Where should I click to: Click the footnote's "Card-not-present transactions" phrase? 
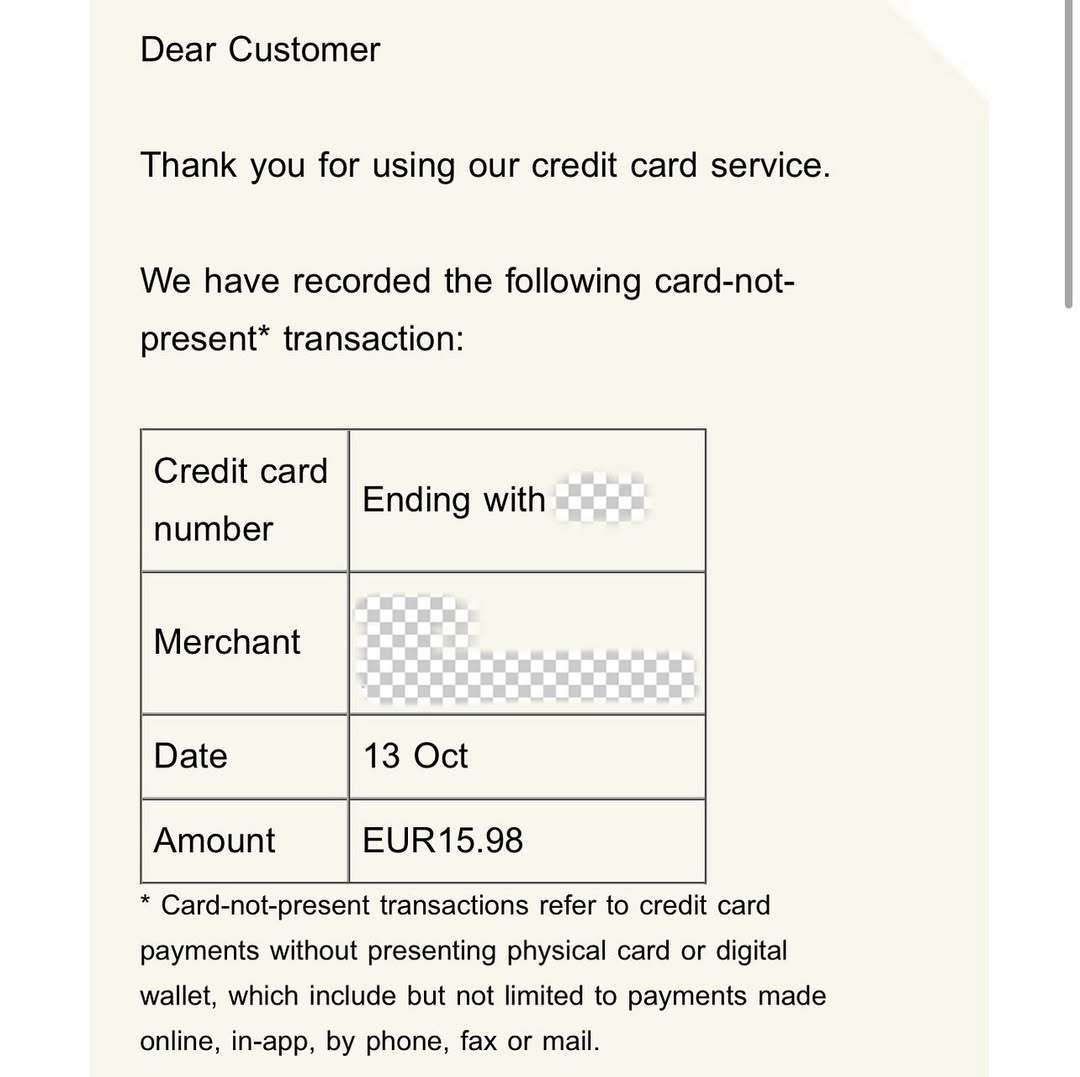345,906
